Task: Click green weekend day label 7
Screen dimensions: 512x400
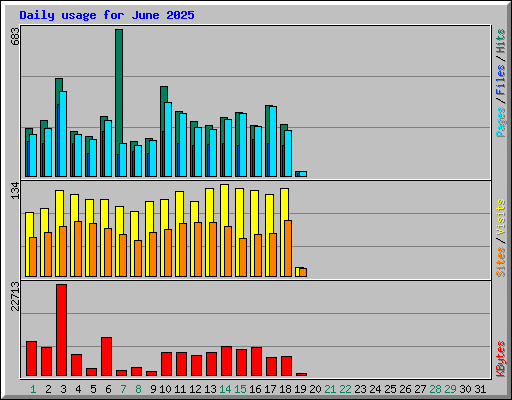Action: click(123, 389)
